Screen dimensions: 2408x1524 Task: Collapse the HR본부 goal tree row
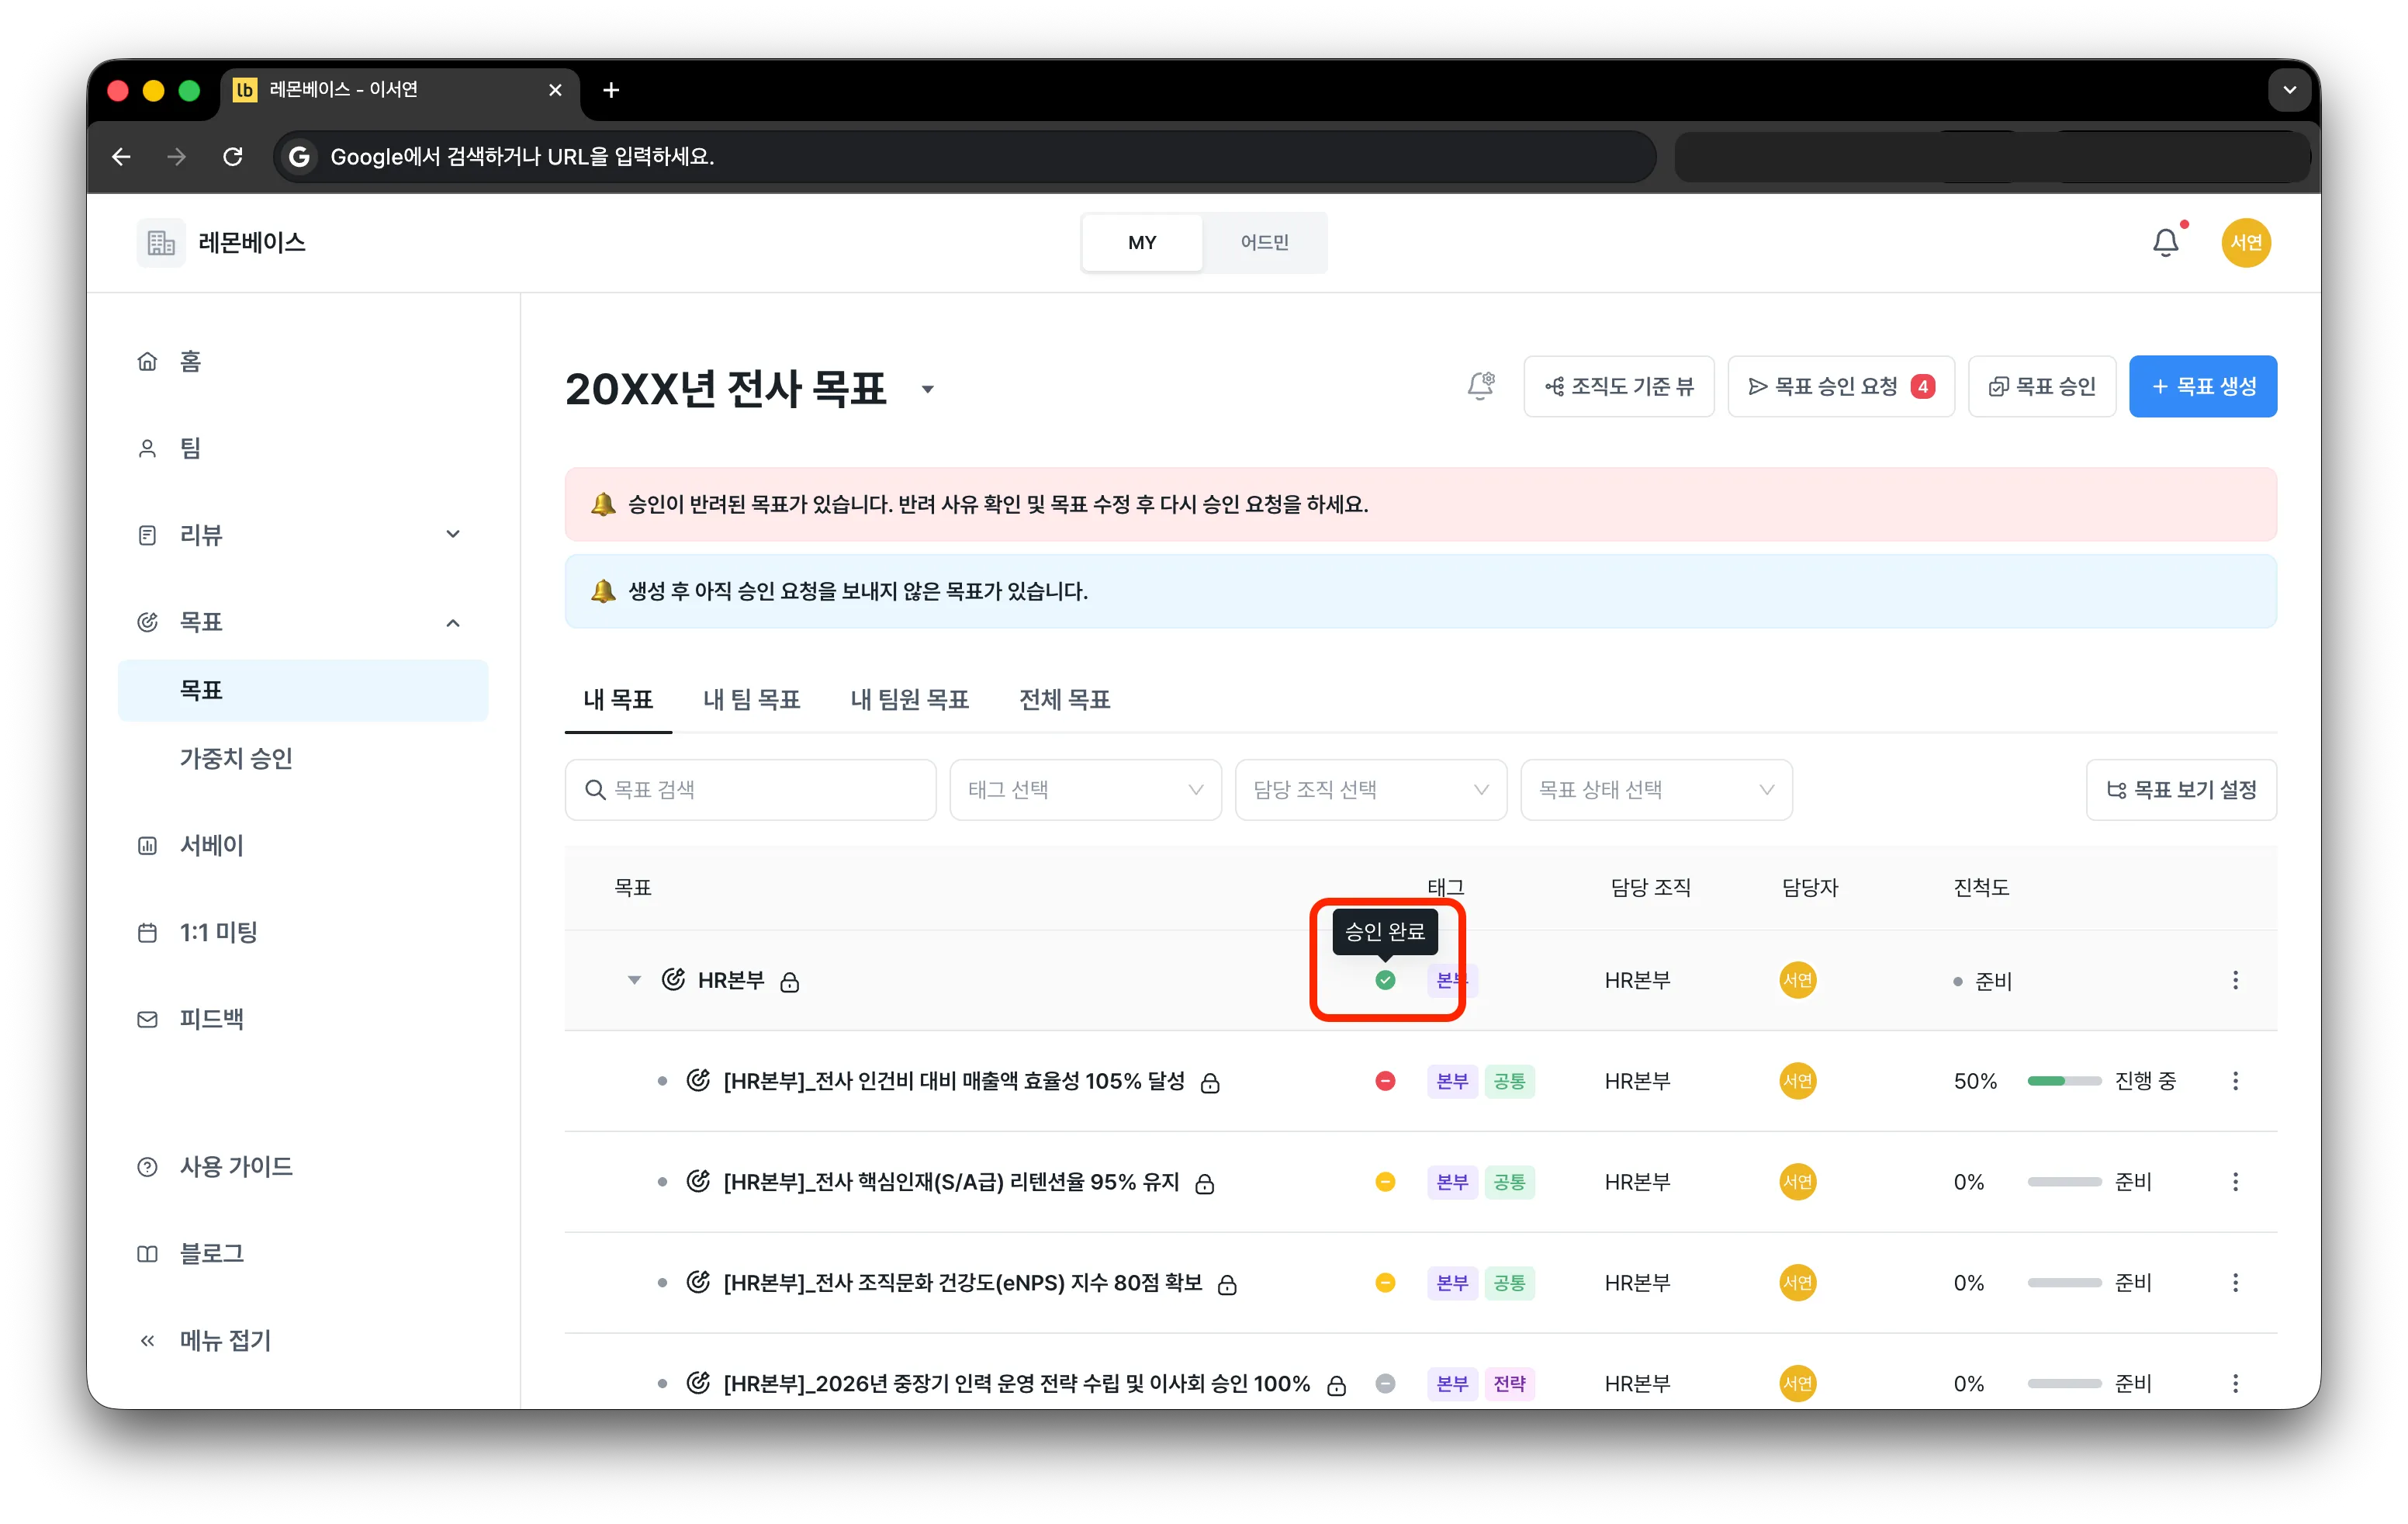pos(634,980)
